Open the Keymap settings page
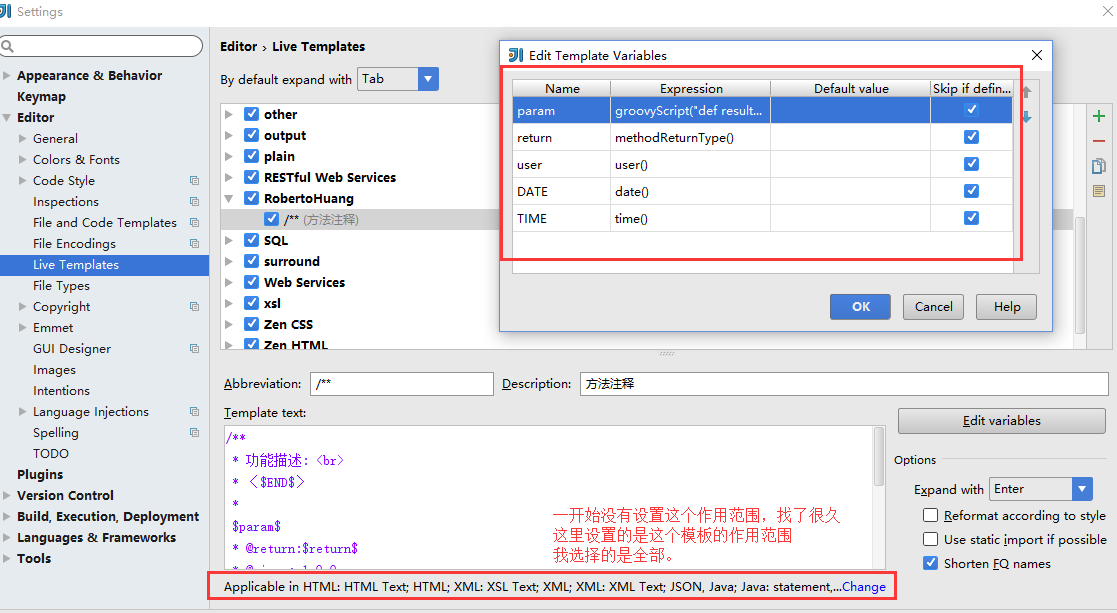The height and width of the screenshot is (613, 1117). click(41, 96)
